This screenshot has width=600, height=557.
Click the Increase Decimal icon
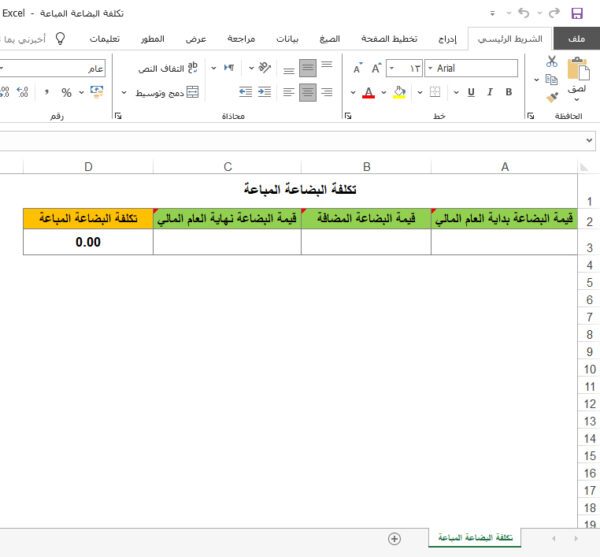click(23, 92)
